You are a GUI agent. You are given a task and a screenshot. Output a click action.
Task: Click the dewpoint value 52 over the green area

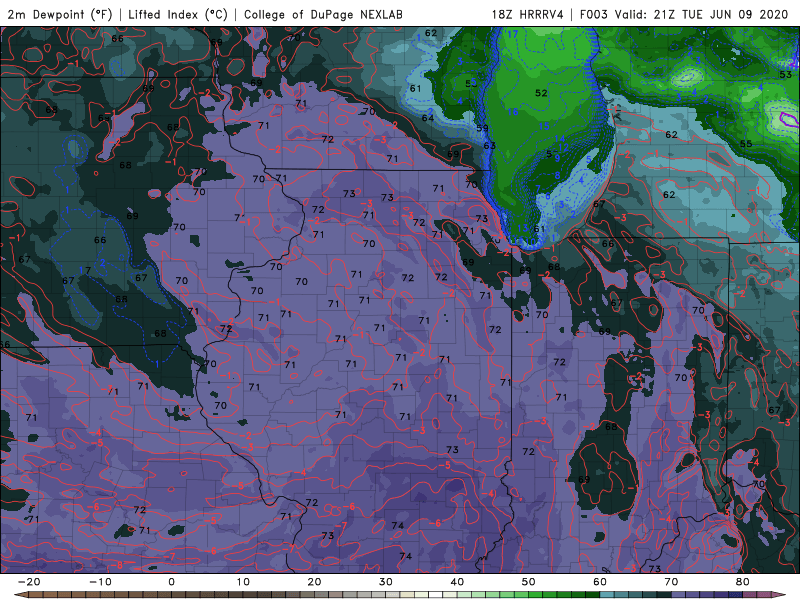tap(541, 93)
